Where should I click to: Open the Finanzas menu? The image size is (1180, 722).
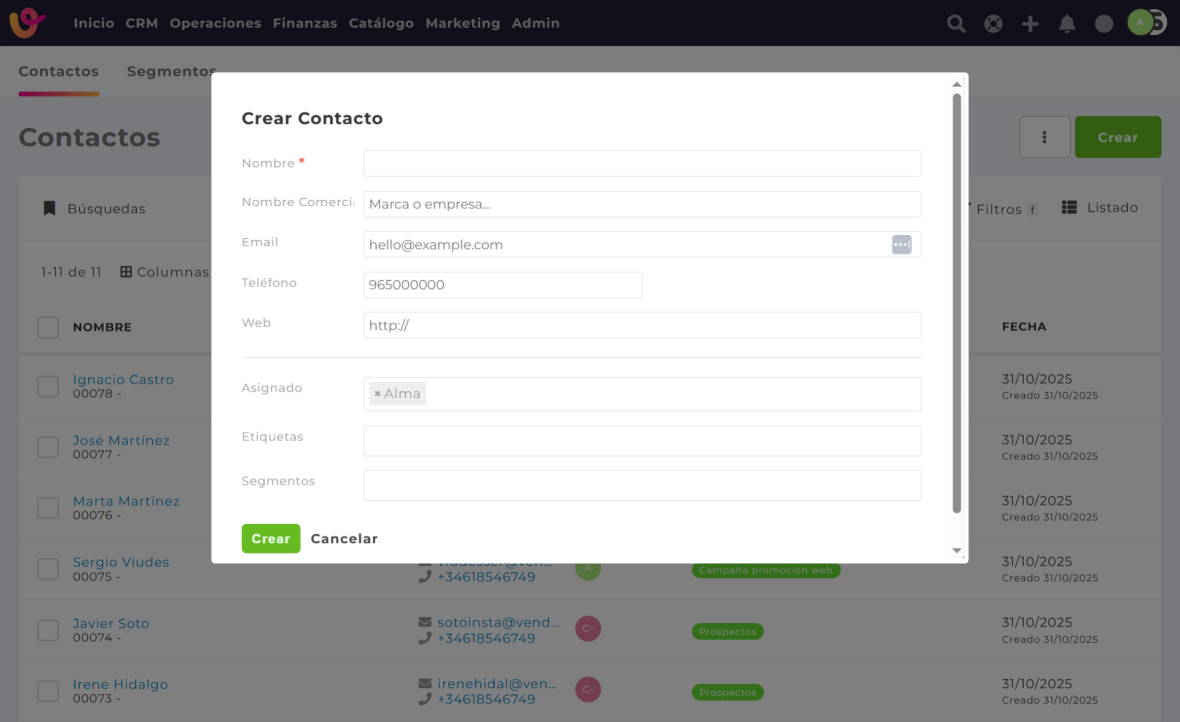pos(304,23)
